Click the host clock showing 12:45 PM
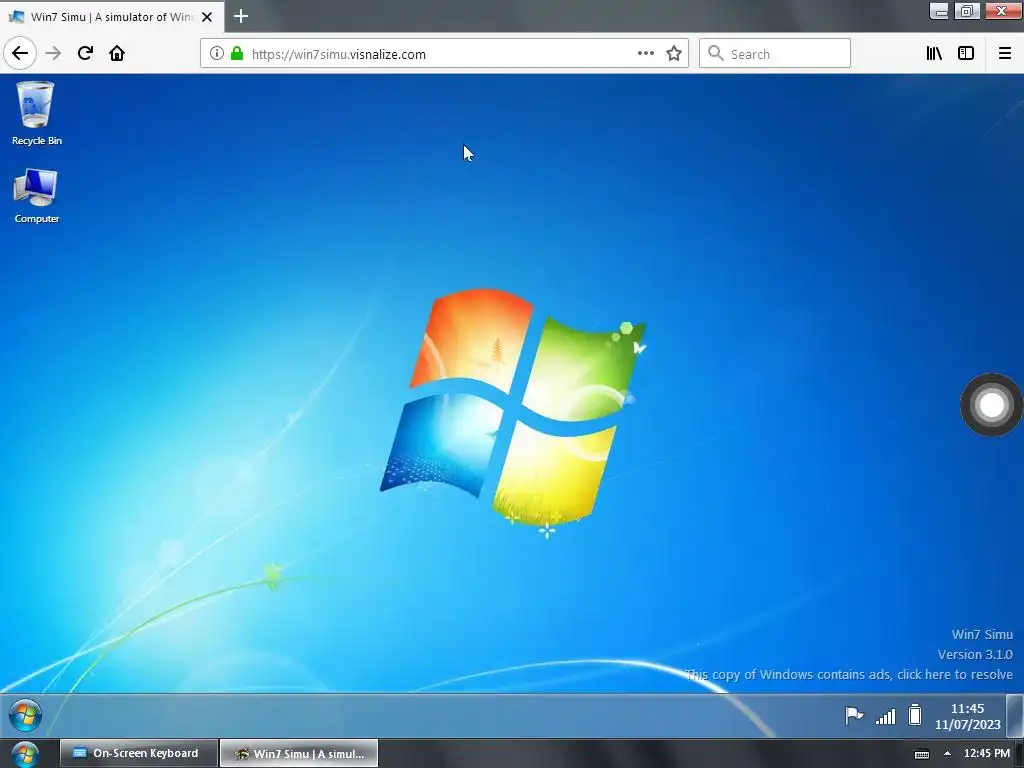This screenshot has height=768, width=1024. (987, 754)
